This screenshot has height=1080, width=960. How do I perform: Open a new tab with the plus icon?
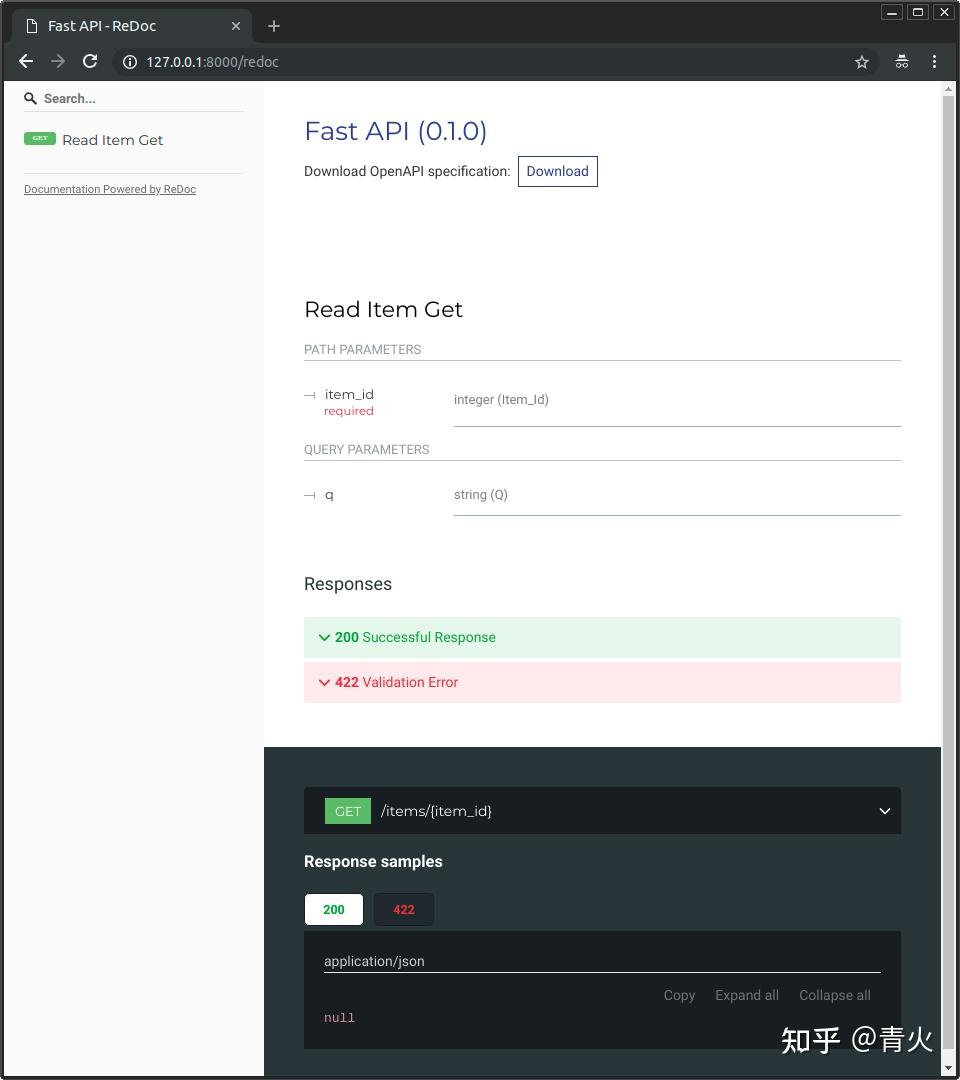click(x=274, y=25)
